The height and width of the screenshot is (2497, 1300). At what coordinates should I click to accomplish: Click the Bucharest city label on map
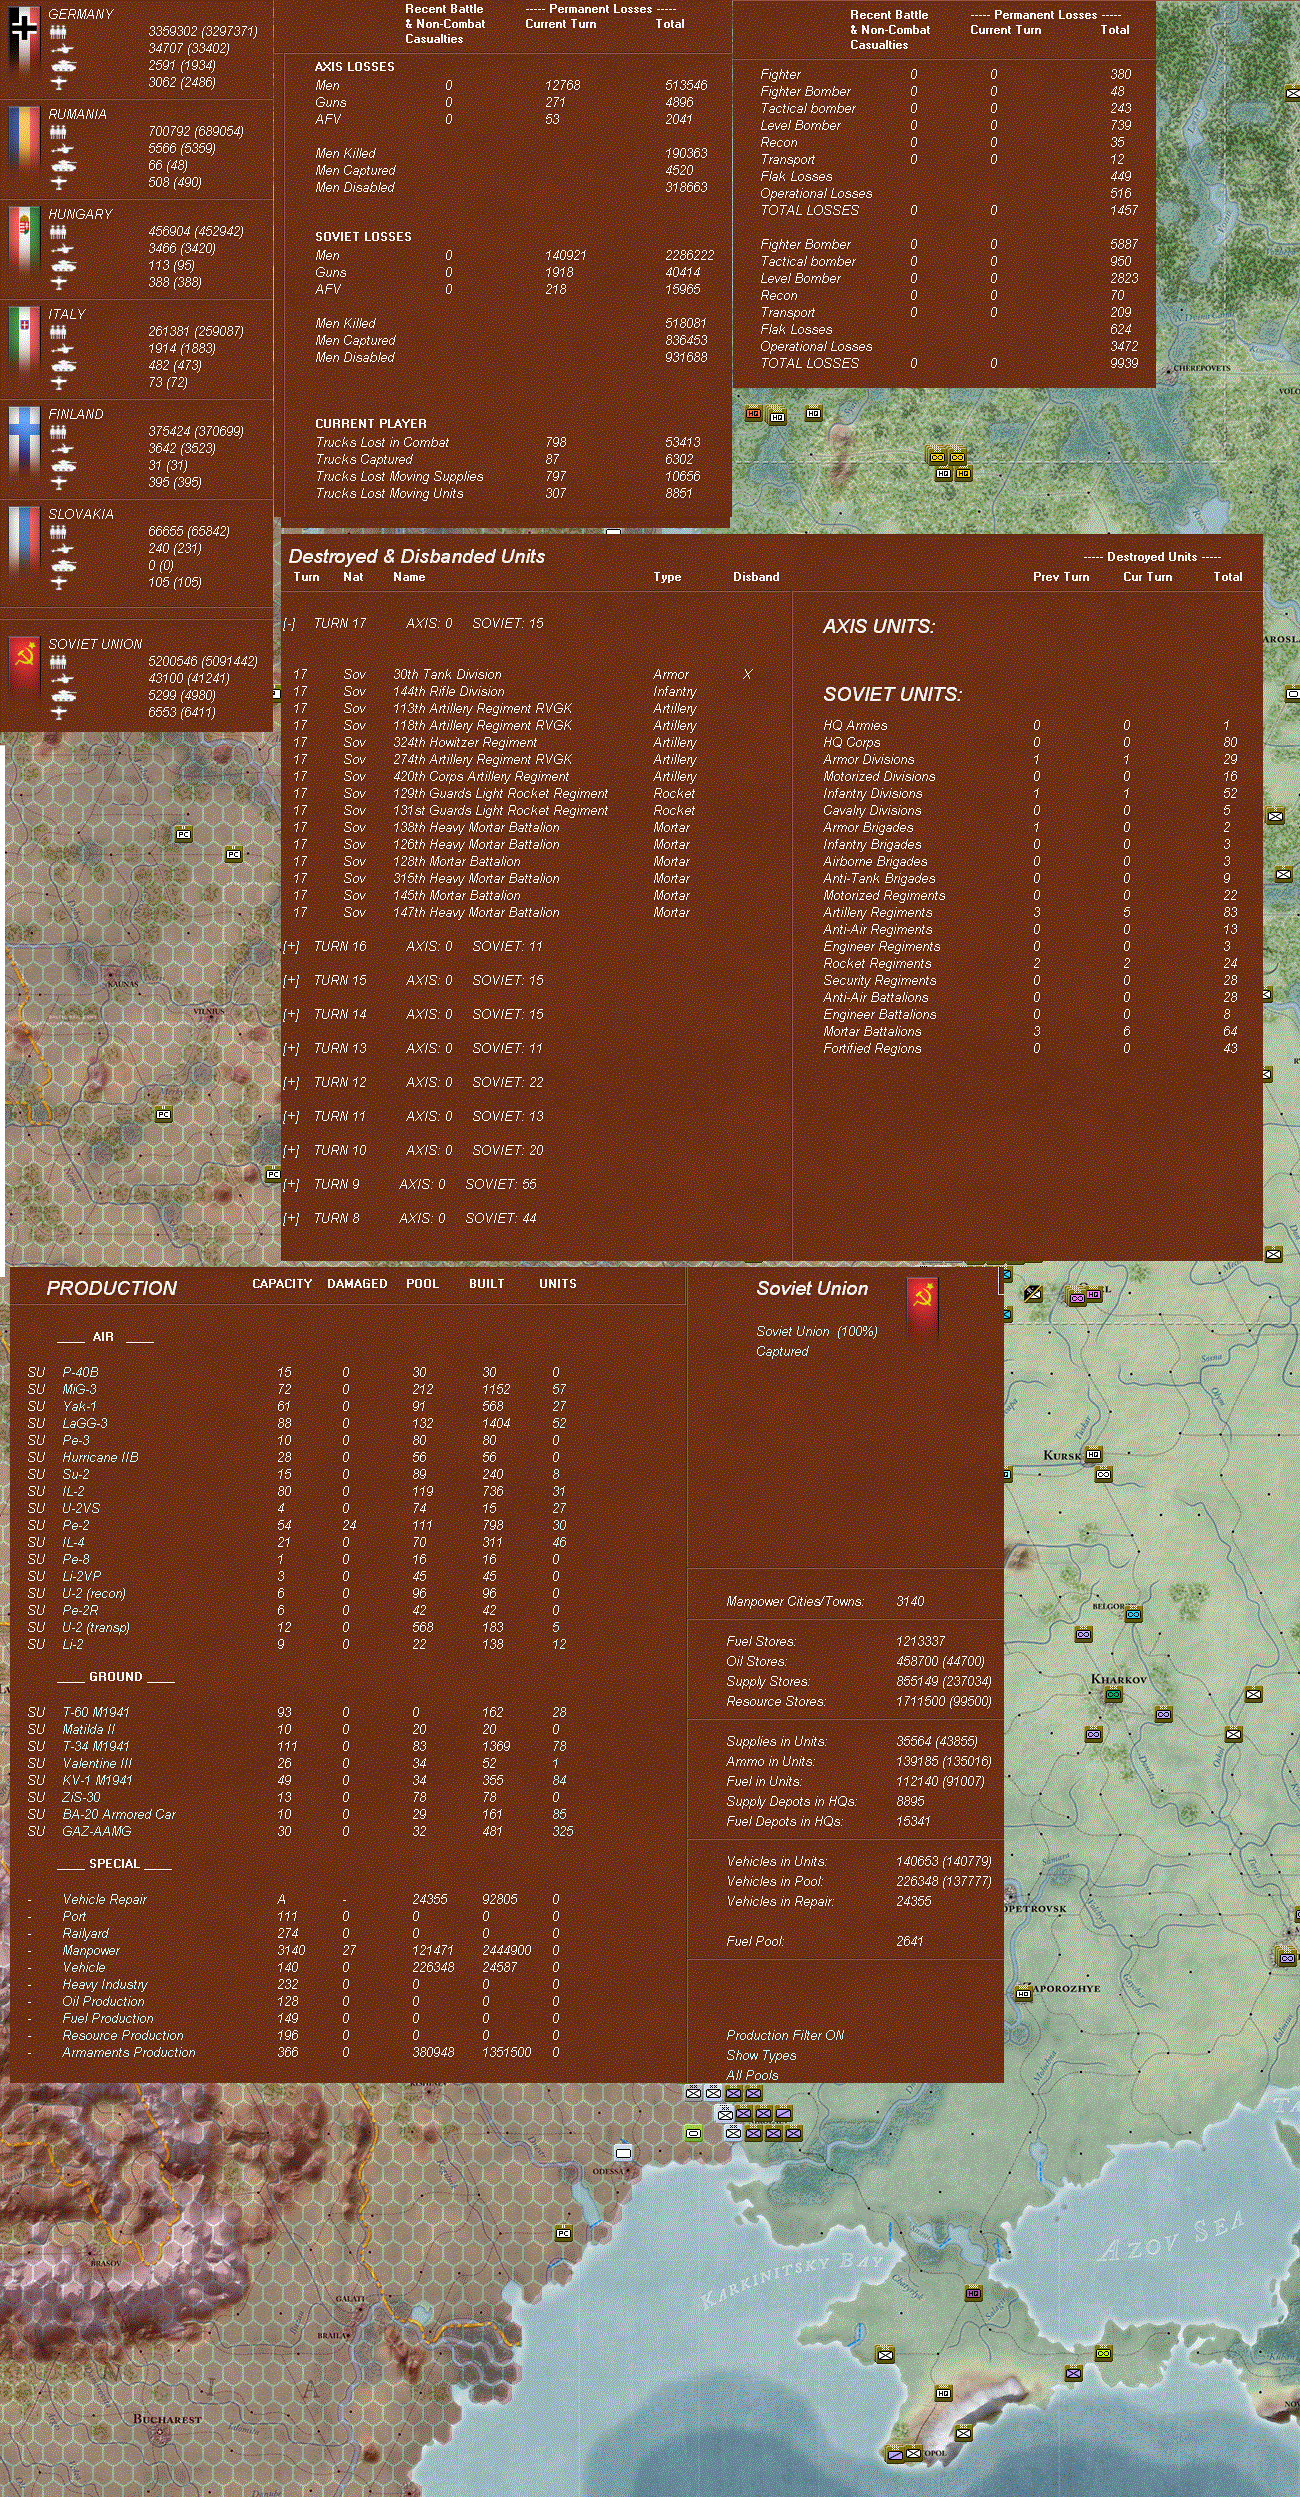pos(167,2419)
